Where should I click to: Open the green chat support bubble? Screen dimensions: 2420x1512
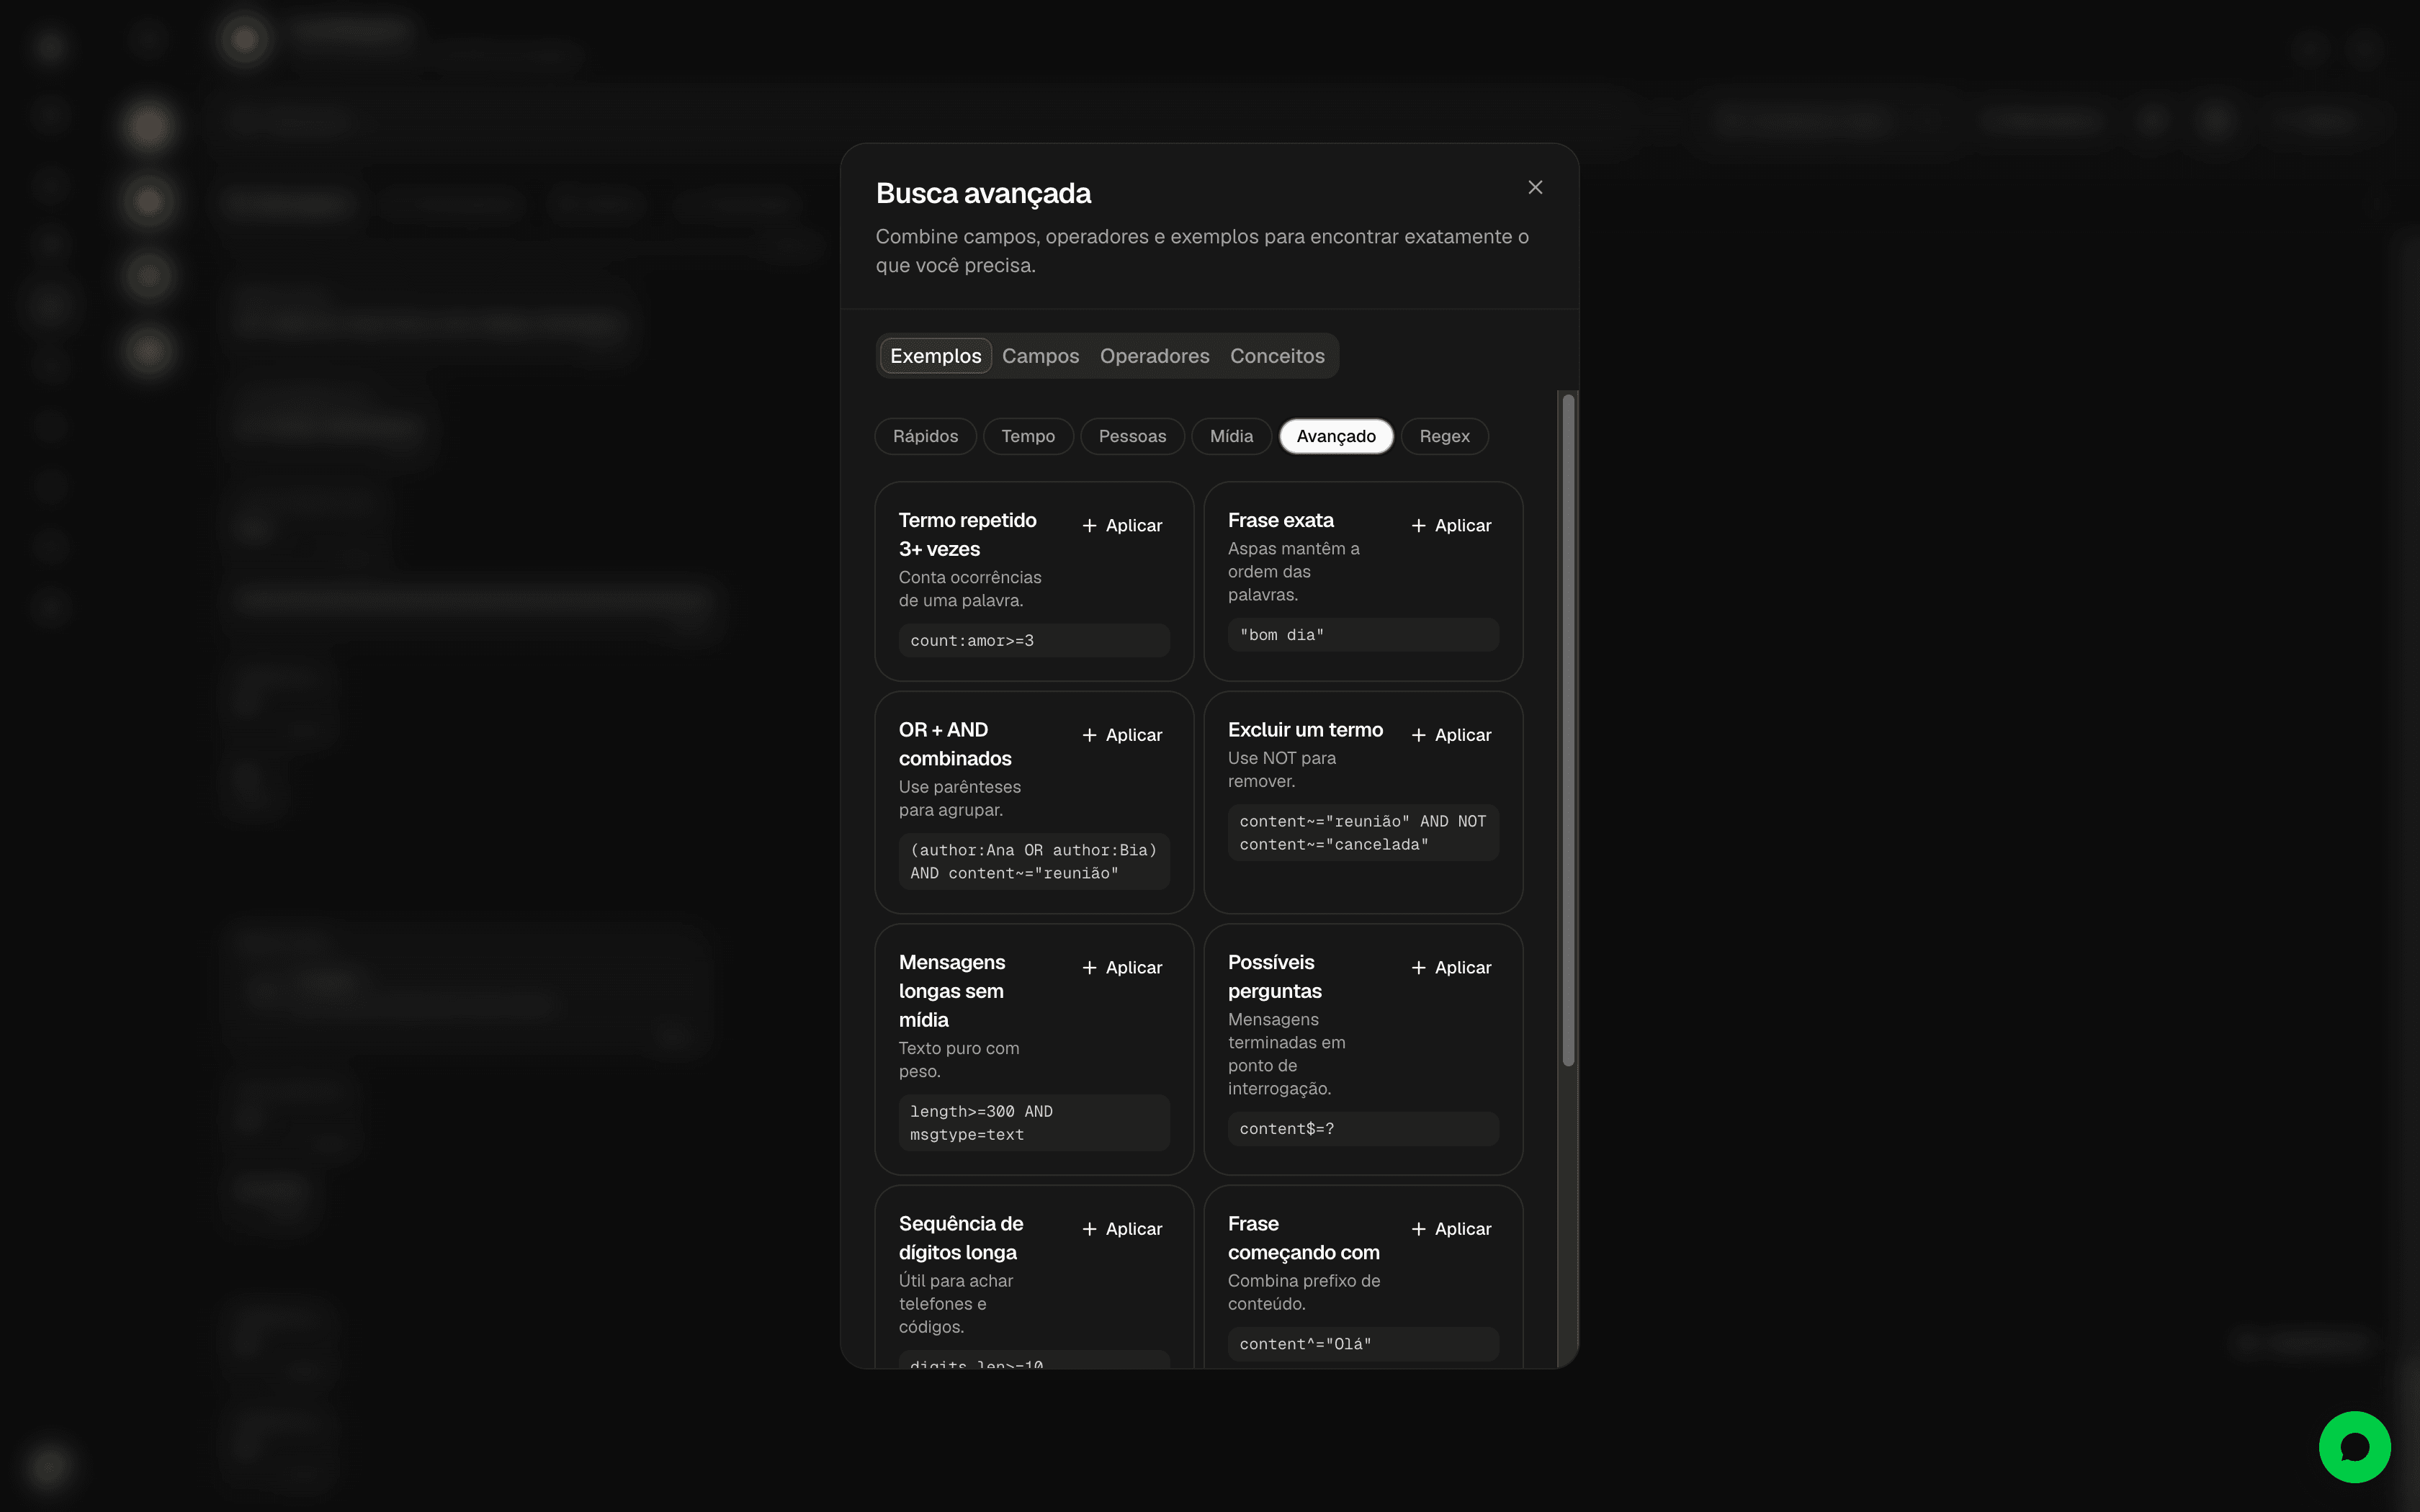click(2354, 1447)
